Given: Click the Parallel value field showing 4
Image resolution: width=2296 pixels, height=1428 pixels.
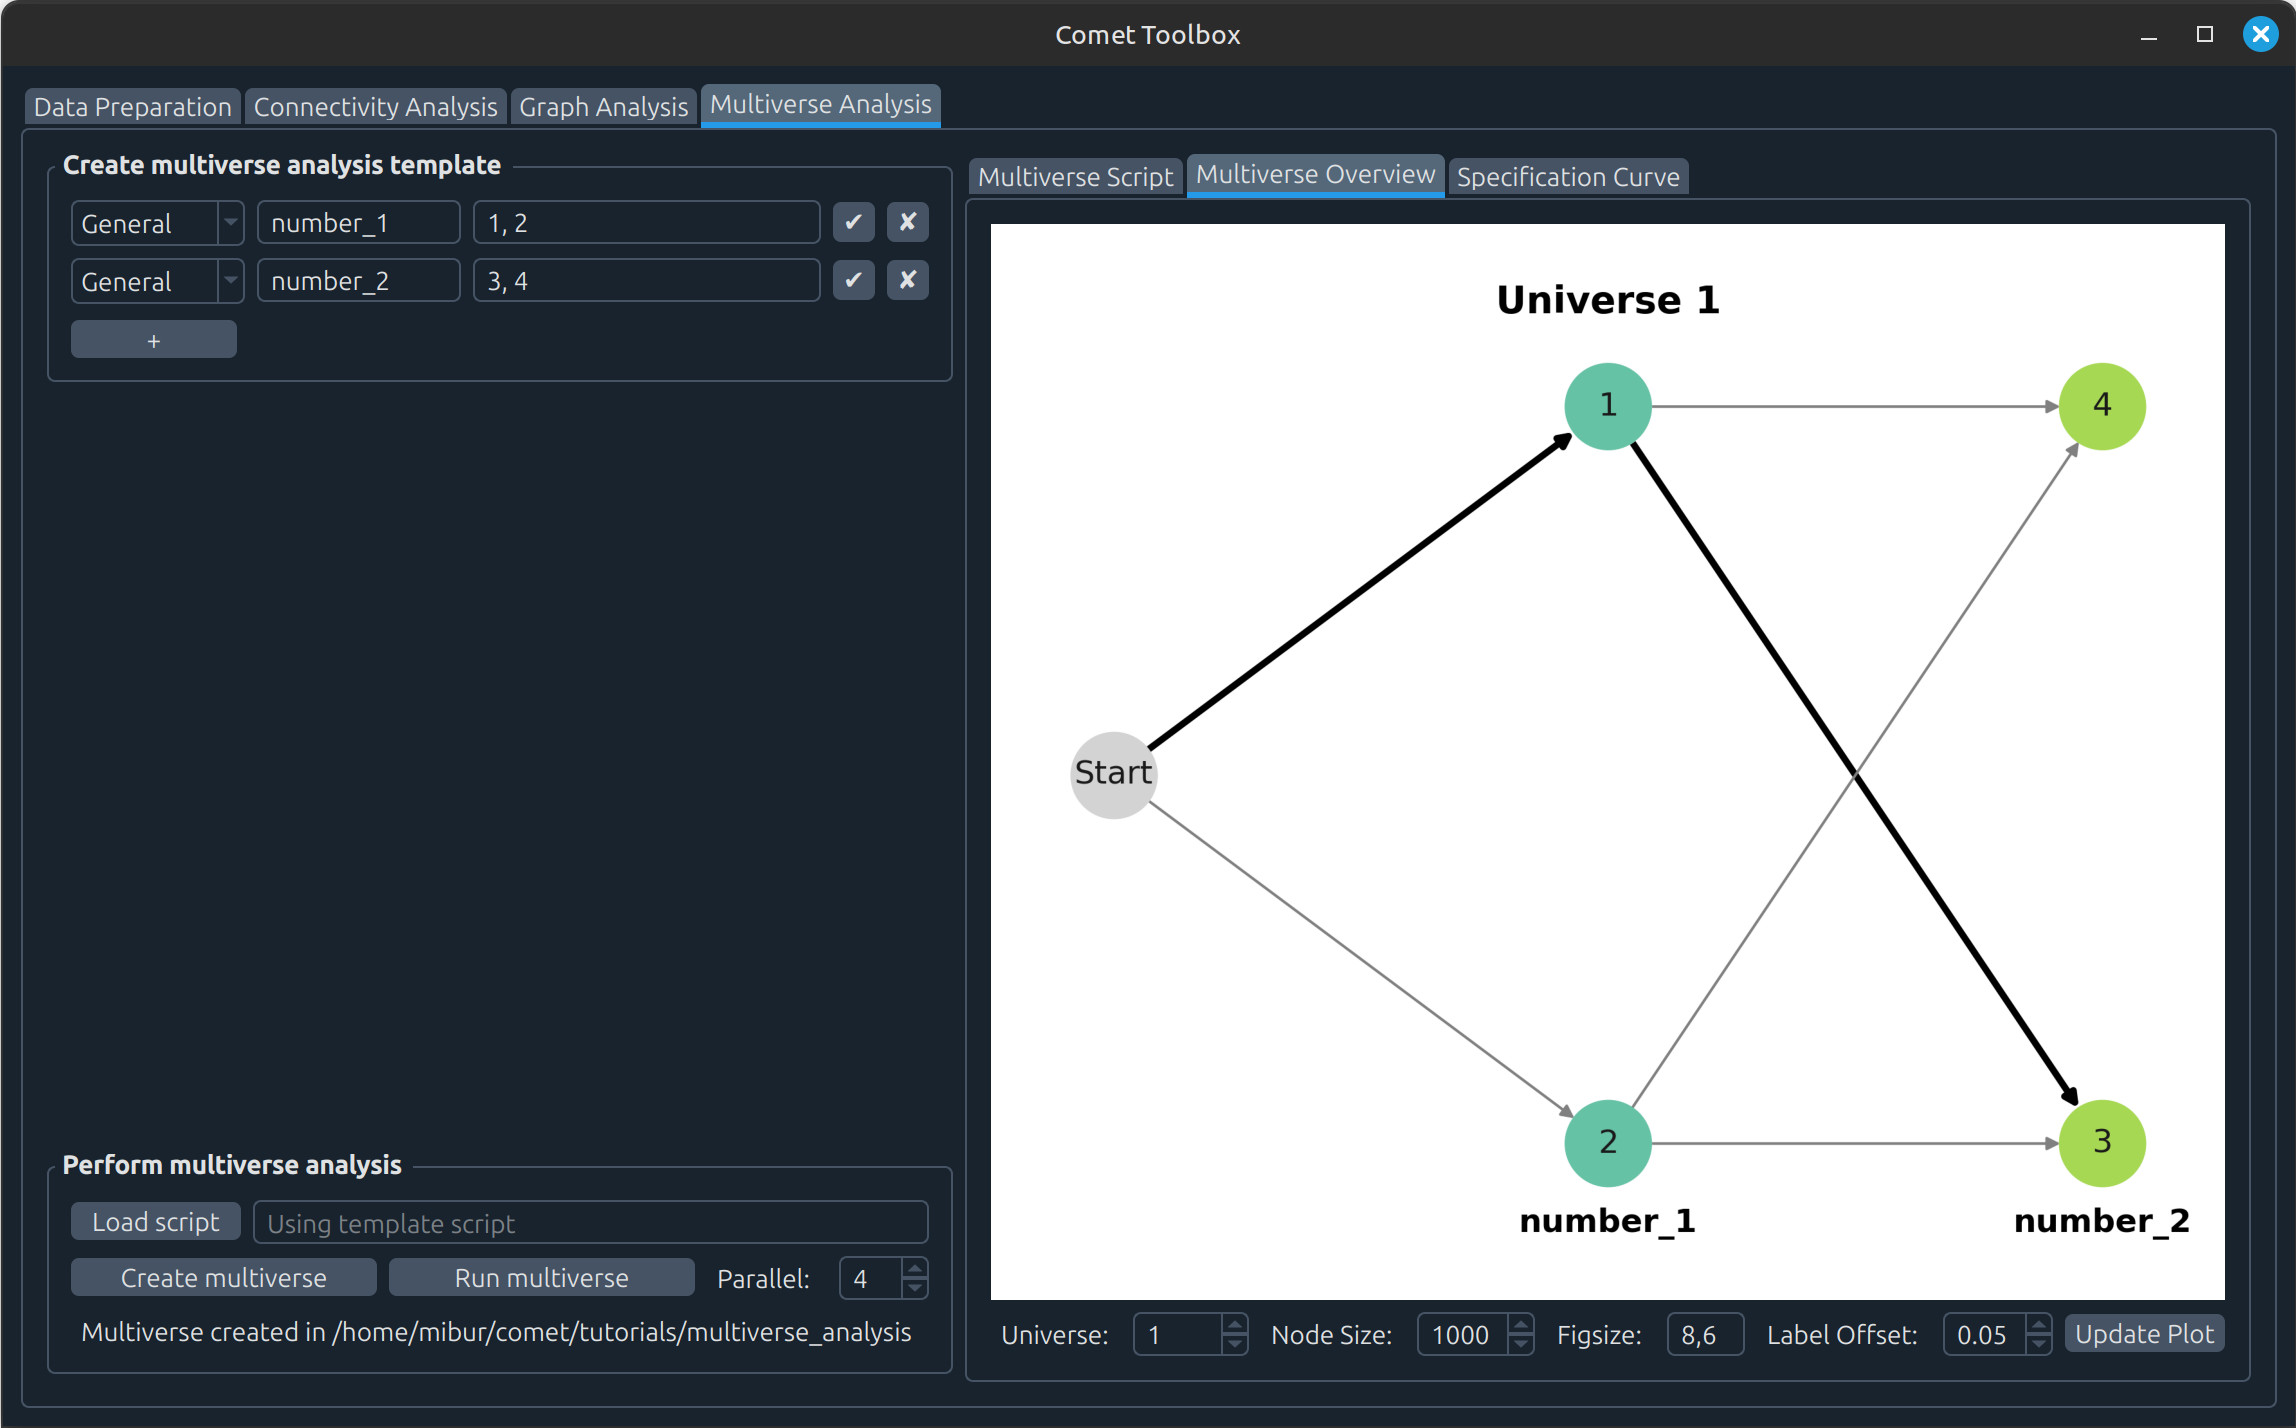Looking at the screenshot, I should click(x=871, y=1279).
